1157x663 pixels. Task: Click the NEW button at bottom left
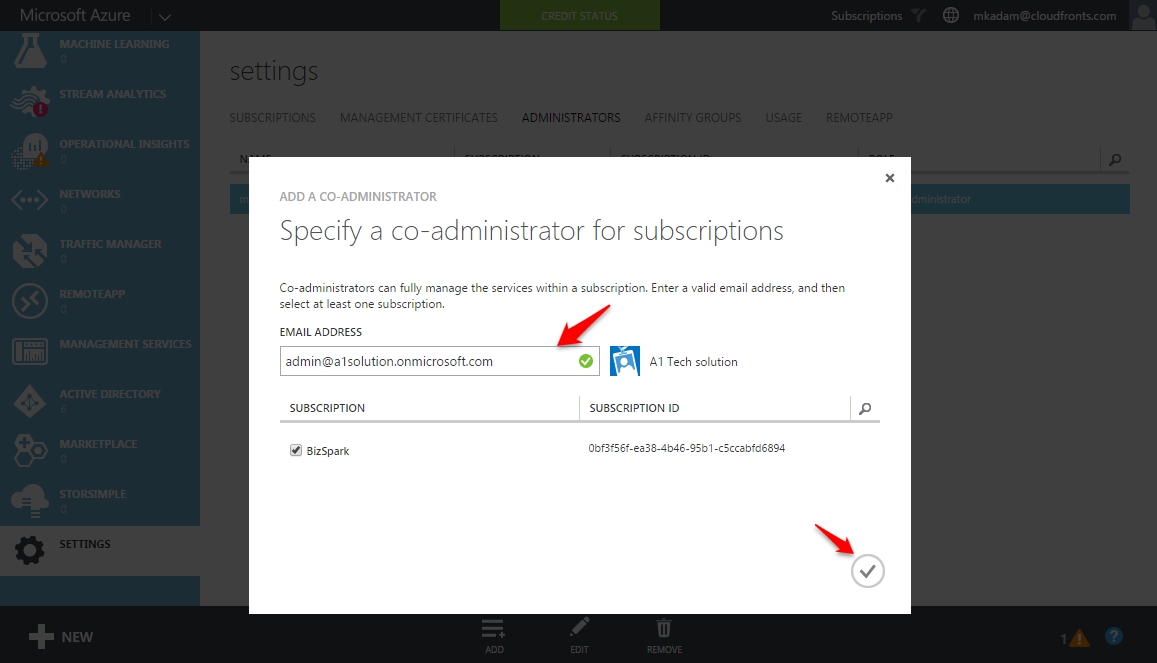(61, 636)
